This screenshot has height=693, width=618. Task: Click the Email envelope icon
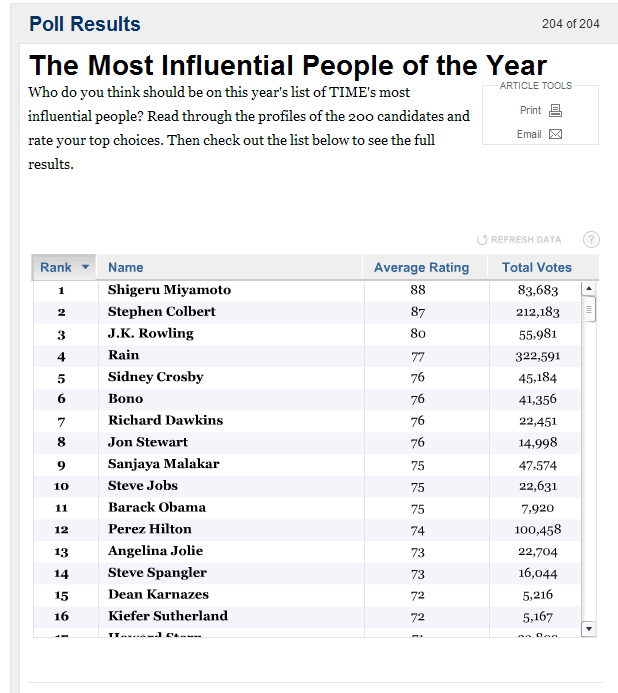[555, 134]
